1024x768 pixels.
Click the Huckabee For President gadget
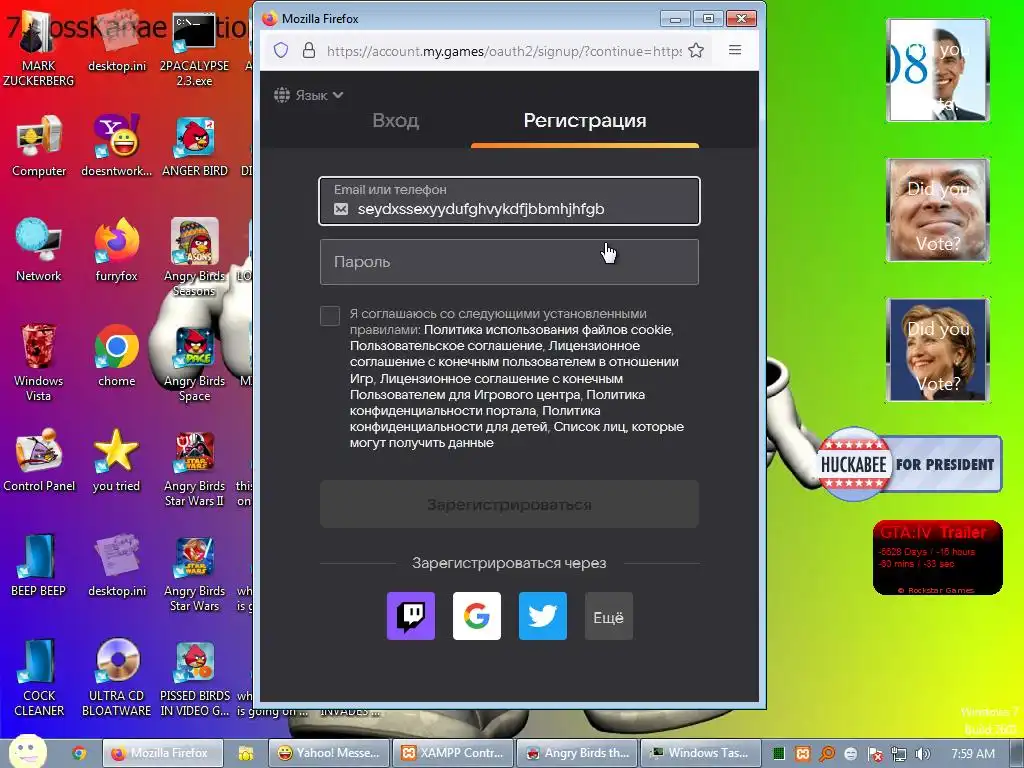909,464
